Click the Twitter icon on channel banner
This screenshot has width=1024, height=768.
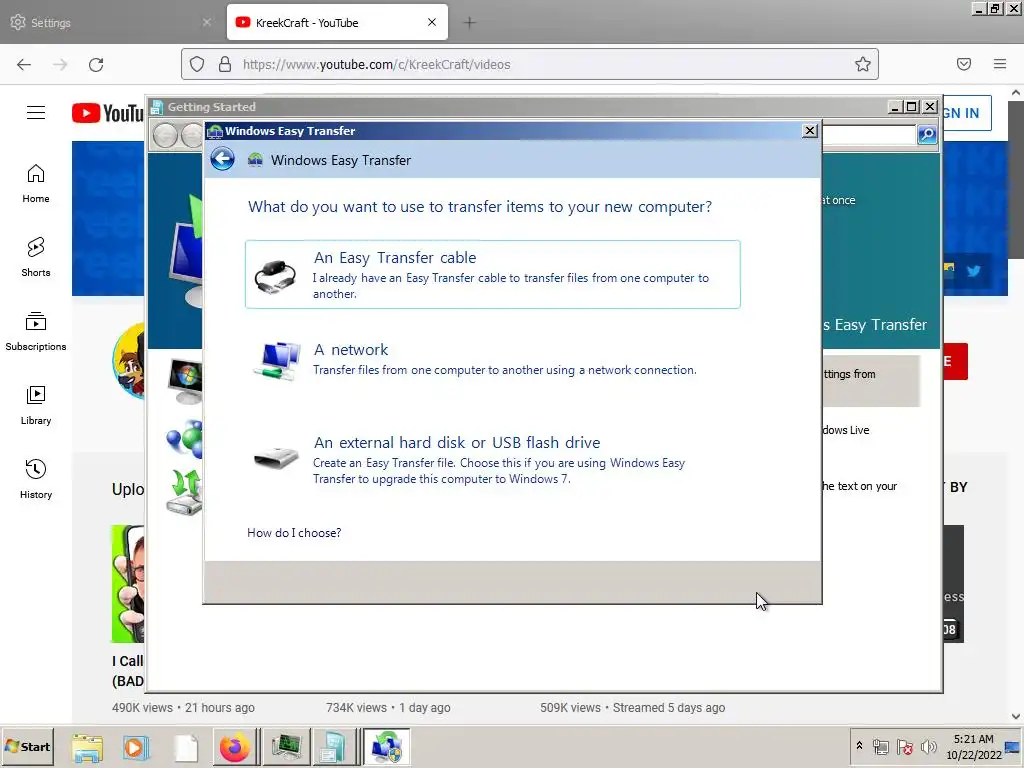point(974,270)
